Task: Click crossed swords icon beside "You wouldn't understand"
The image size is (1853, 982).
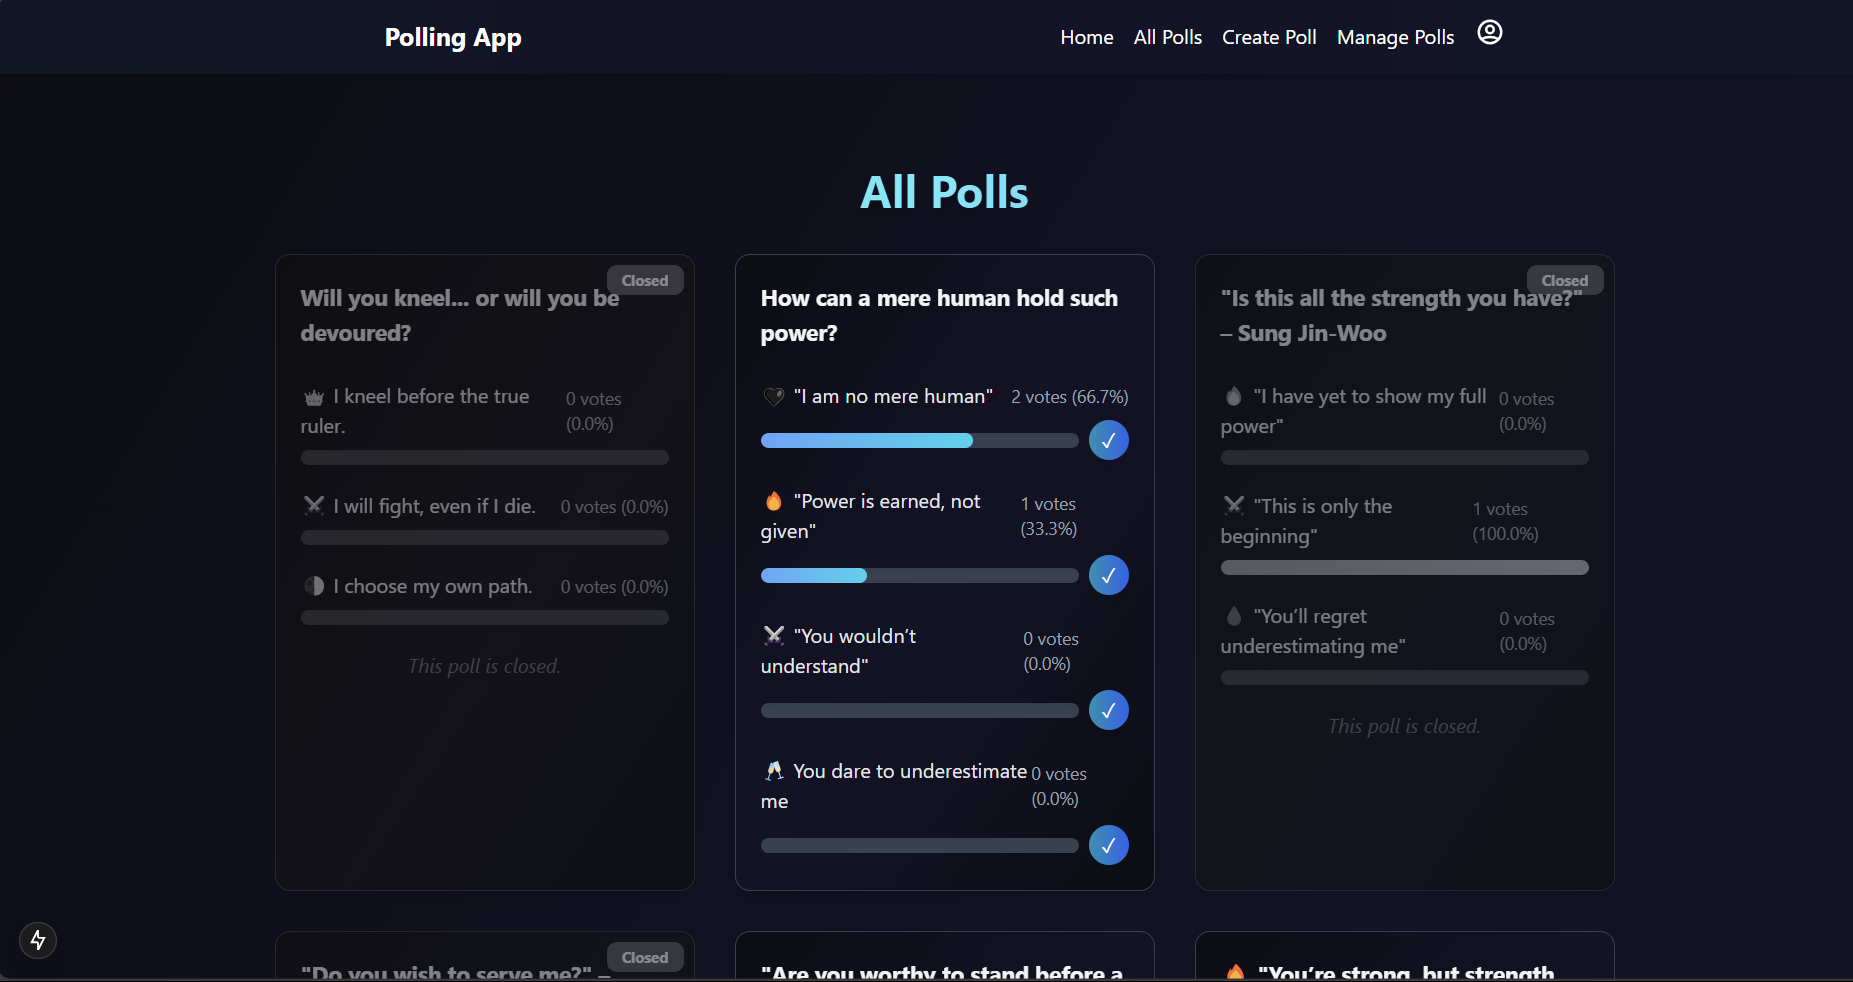Action: 774,636
